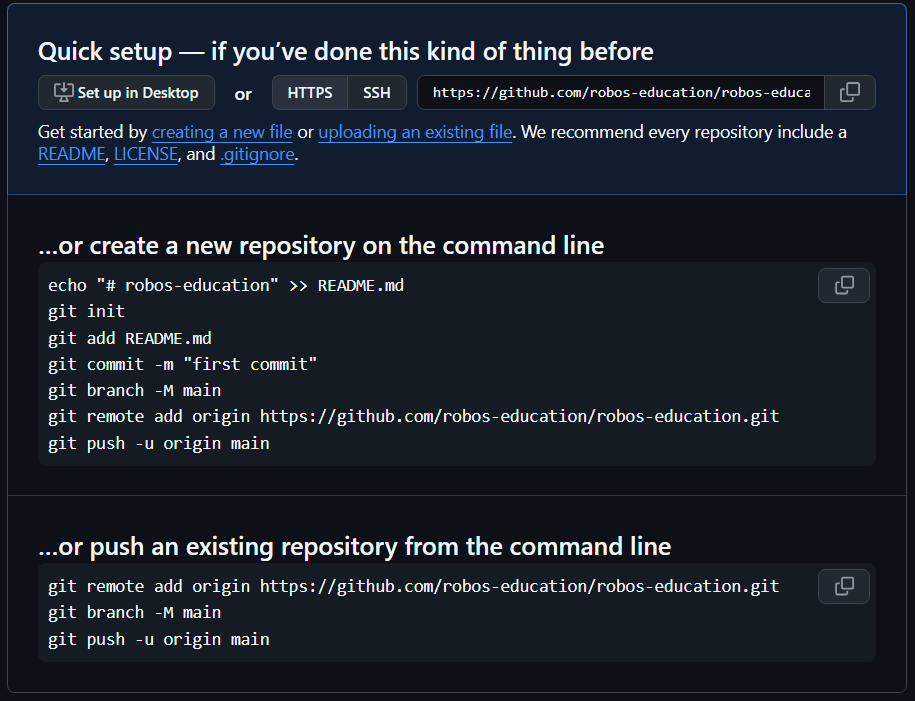
Task: Open the .gitignore link
Action: coord(257,153)
